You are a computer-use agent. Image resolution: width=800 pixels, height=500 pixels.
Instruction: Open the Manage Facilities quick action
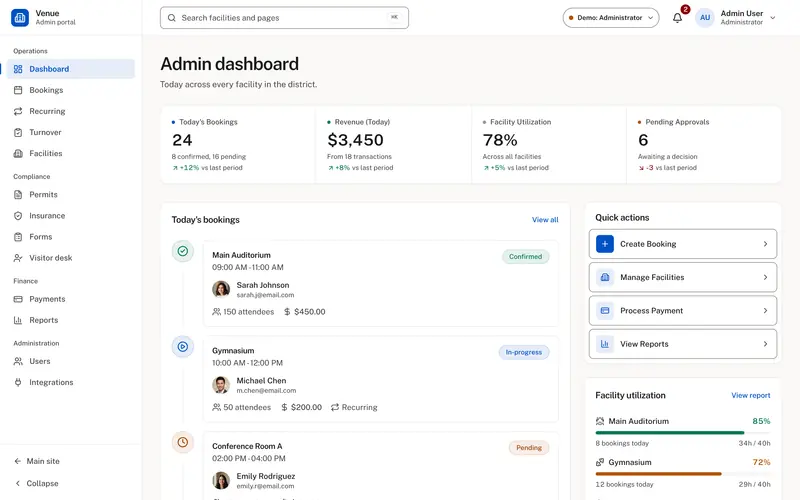click(683, 277)
